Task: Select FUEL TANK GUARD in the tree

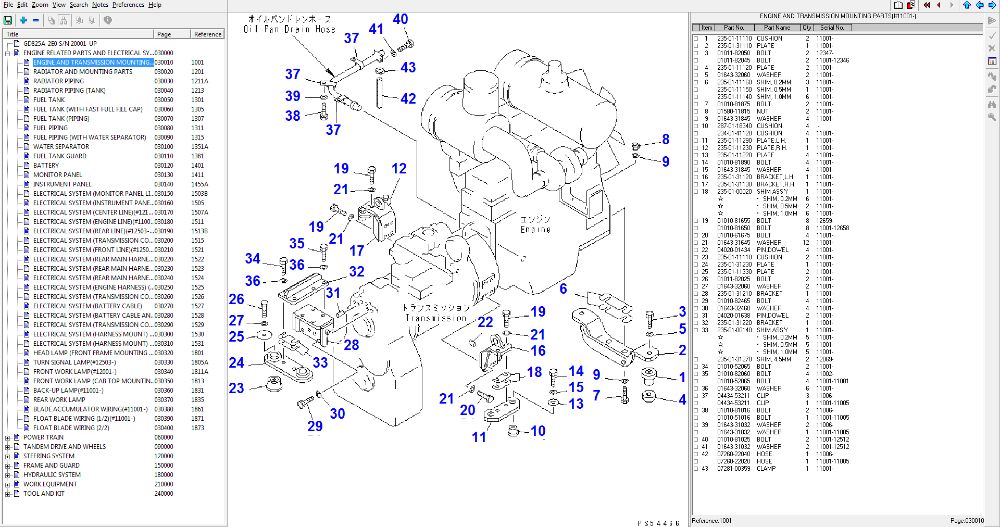Action: click(x=59, y=156)
